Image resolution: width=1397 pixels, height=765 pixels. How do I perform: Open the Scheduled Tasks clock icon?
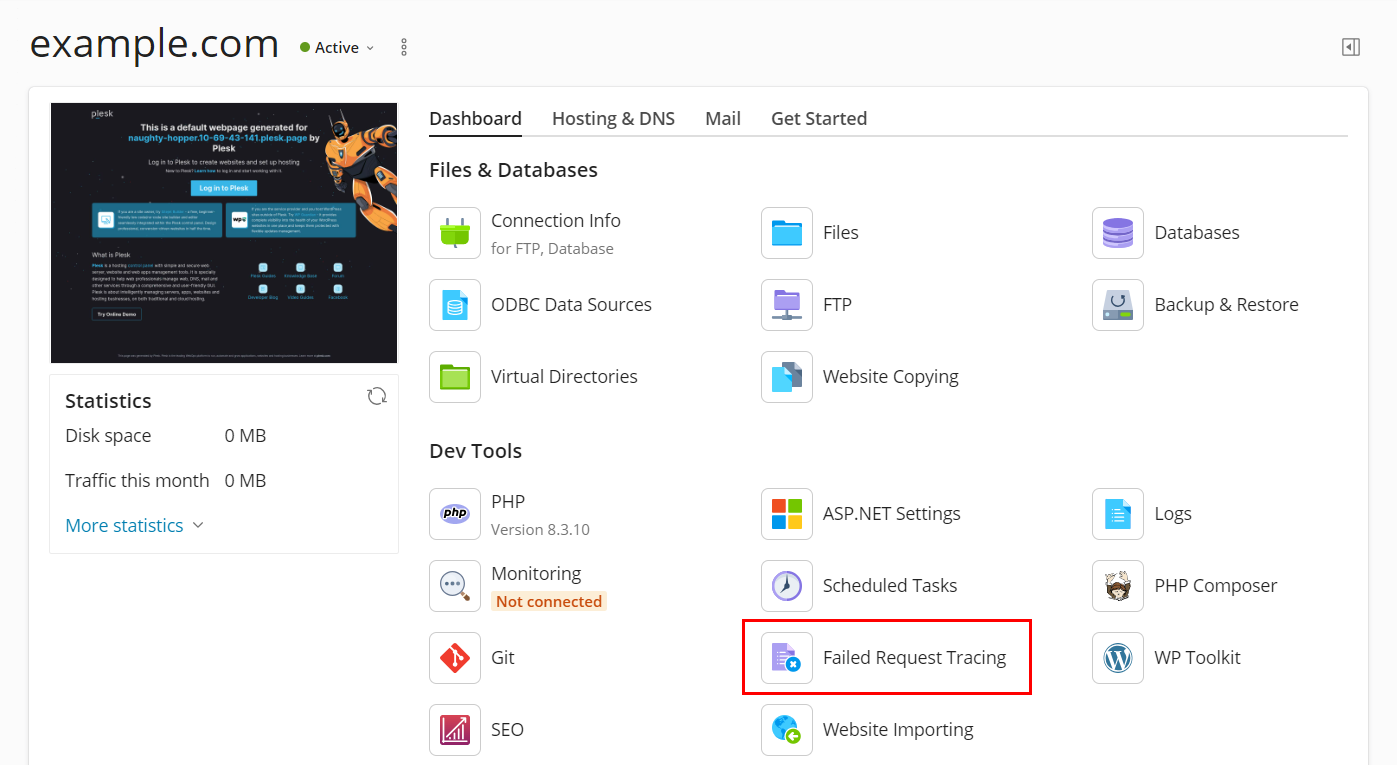click(x=787, y=586)
